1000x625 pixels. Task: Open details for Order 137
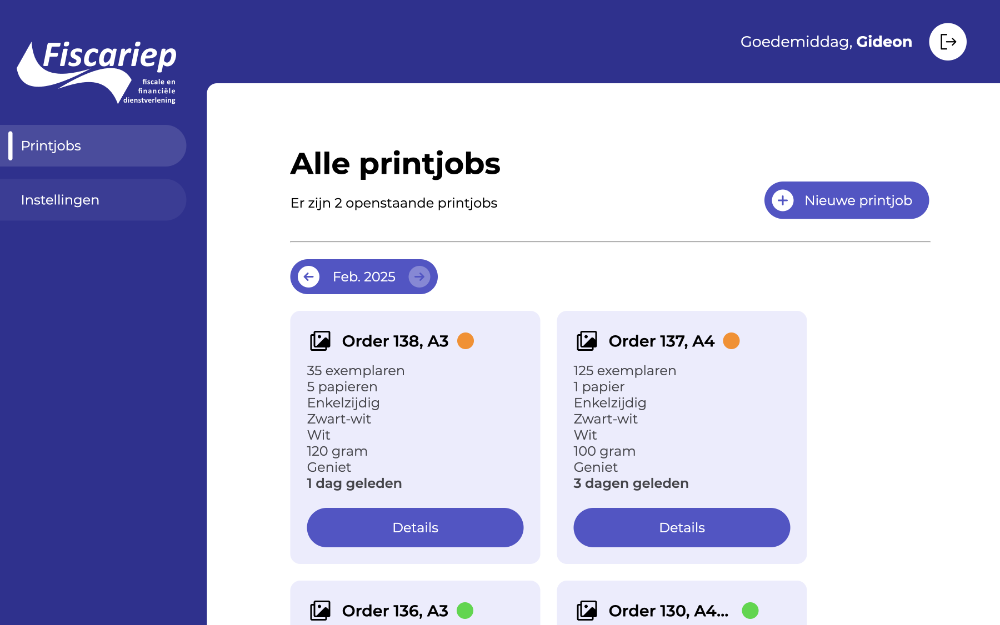point(681,527)
